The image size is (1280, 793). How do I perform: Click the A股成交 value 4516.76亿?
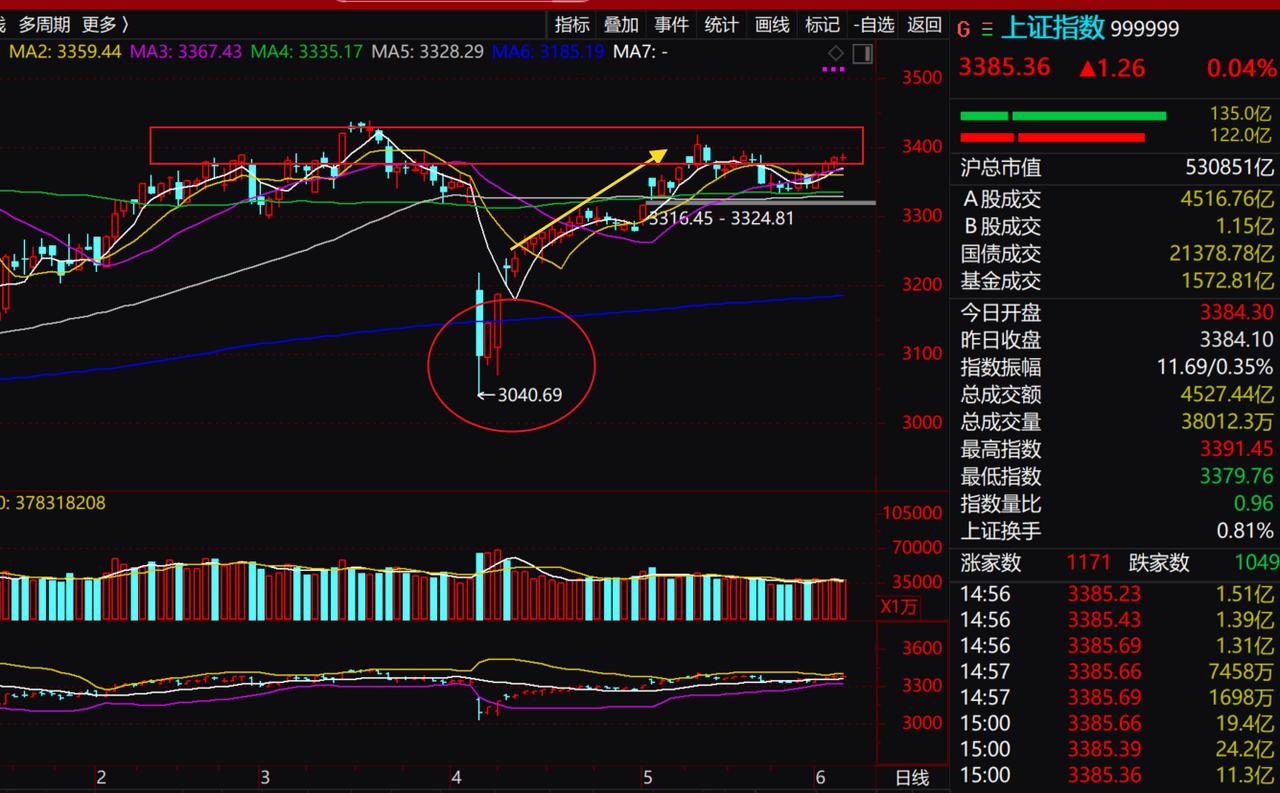tap(1226, 199)
